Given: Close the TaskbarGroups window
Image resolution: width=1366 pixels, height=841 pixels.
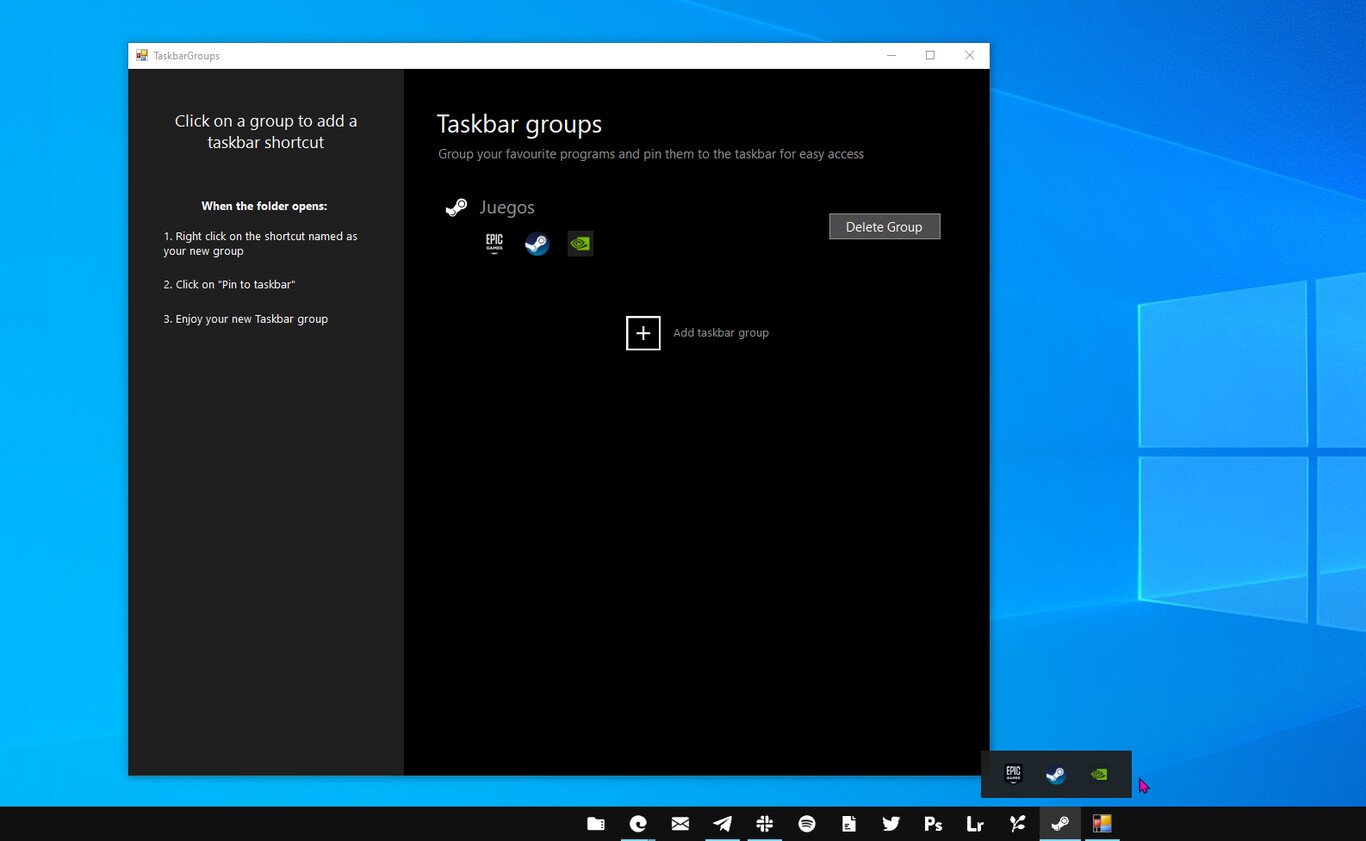Looking at the screenshot, I should click(969, 56).
